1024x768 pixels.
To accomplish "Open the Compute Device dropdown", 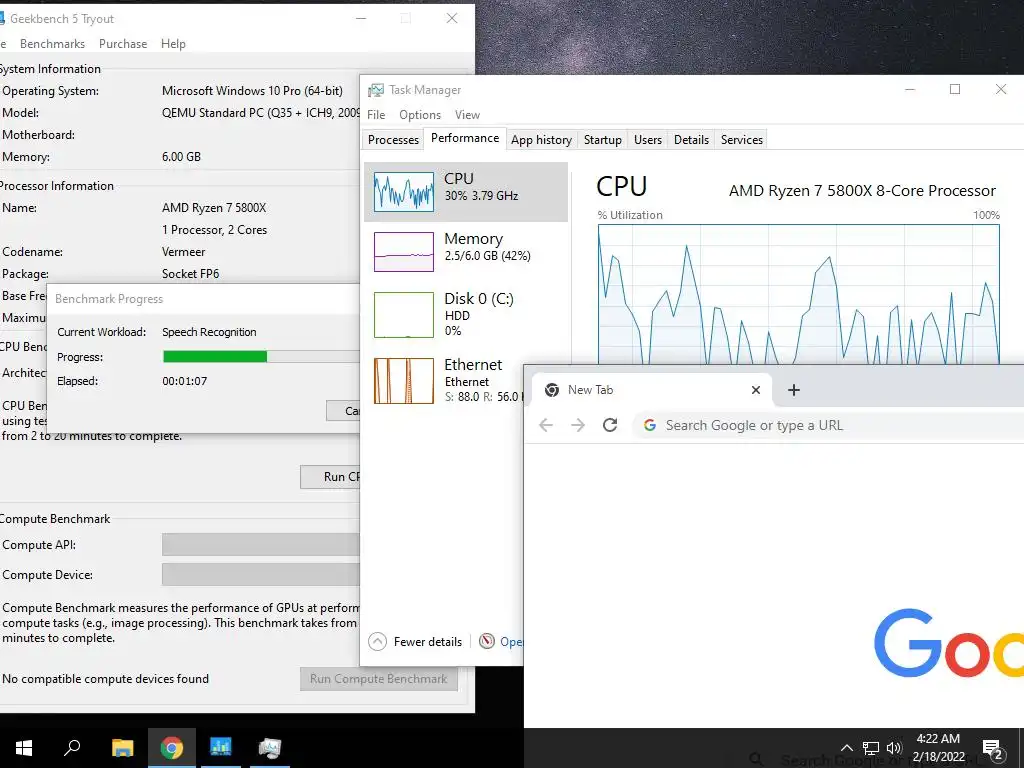I will coord(261,575).
